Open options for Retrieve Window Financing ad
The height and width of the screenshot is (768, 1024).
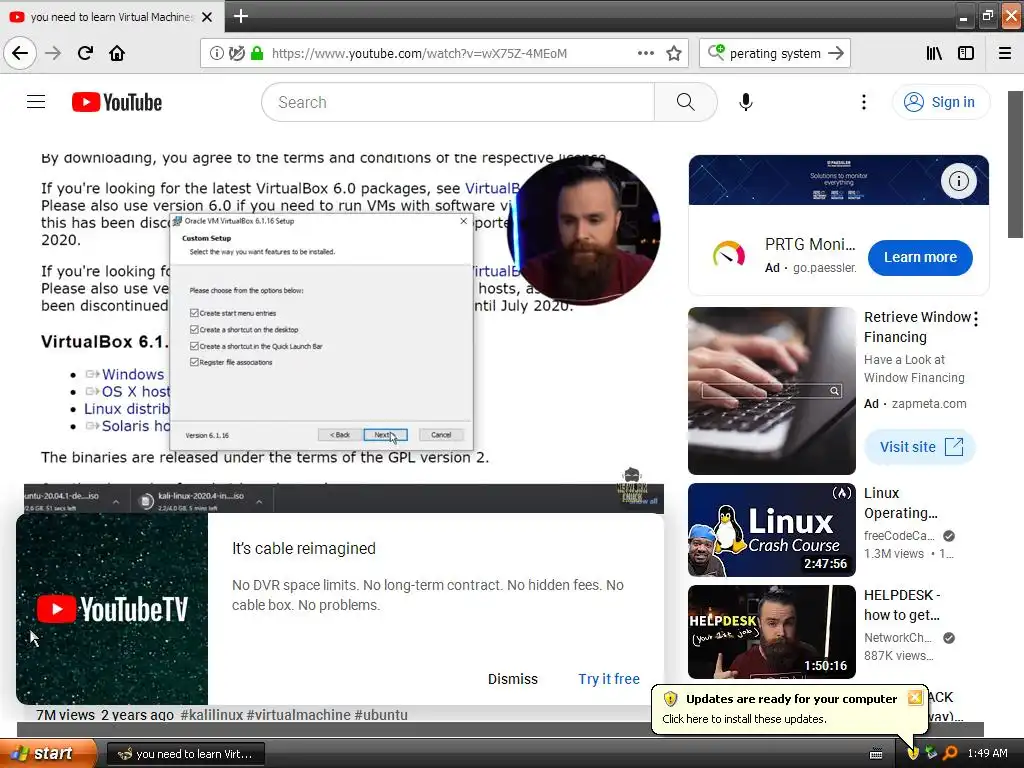(976, 319)
